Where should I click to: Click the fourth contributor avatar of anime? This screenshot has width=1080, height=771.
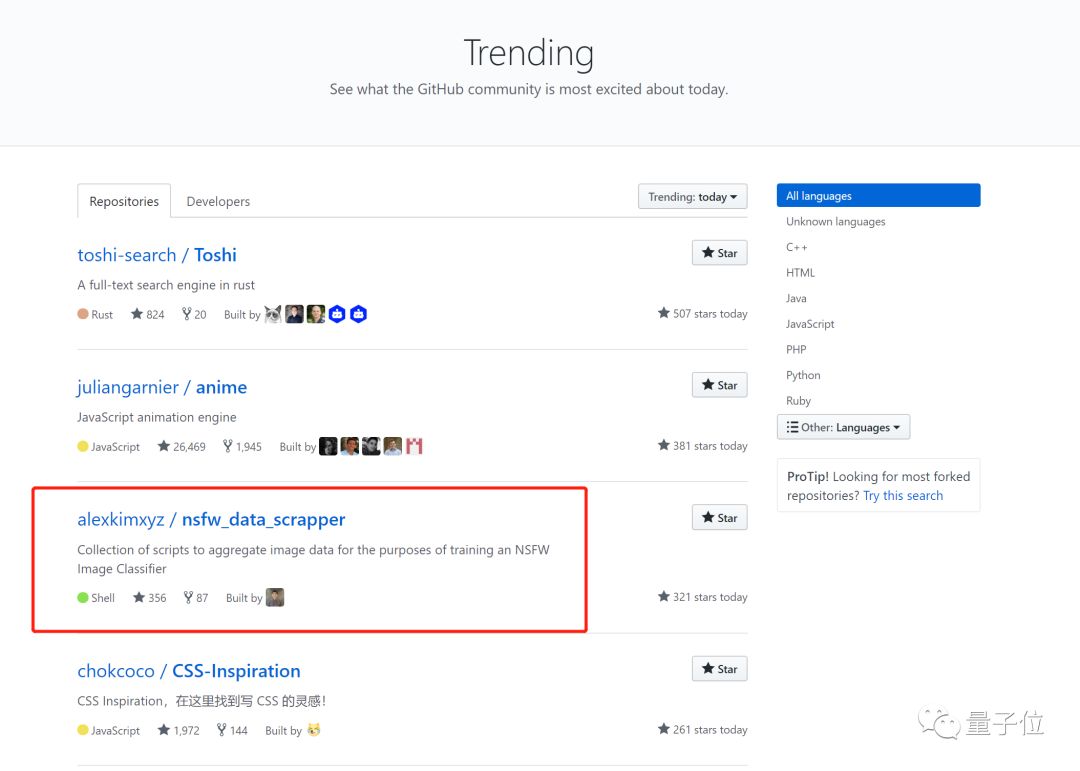point(393,446)
